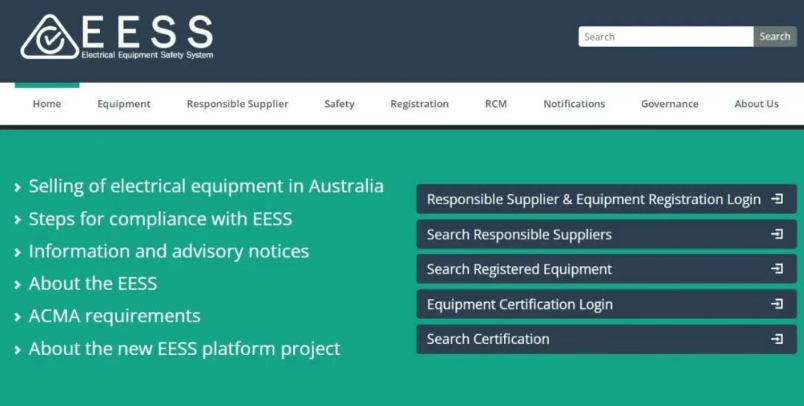Click chevron beside About the EESS

click(18, 285)
